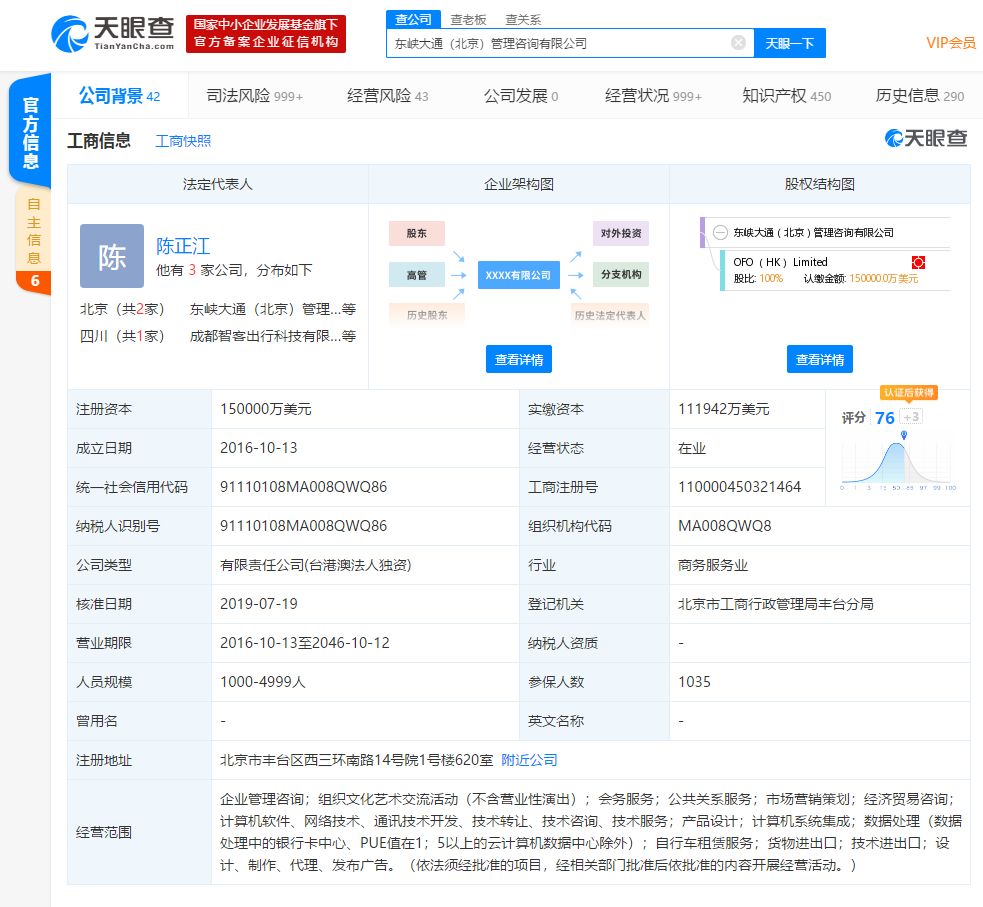Open the 工商快照 link
The width and height of the screenshot is (983, 907).
pyautogui.click(x=183, y=141)
